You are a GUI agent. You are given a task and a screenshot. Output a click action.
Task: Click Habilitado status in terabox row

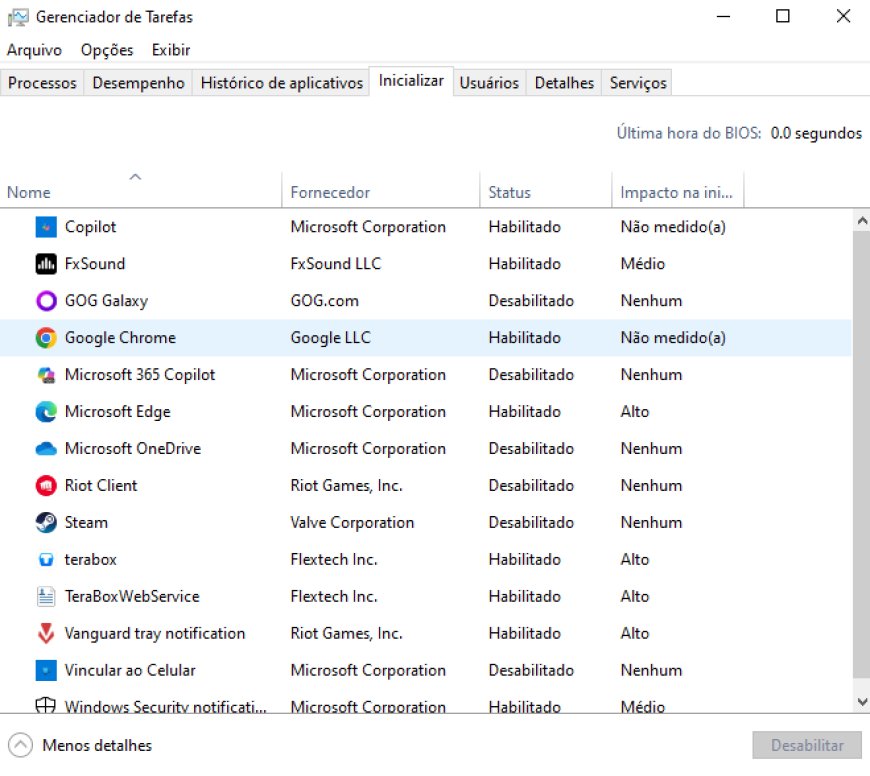[524, 560]
